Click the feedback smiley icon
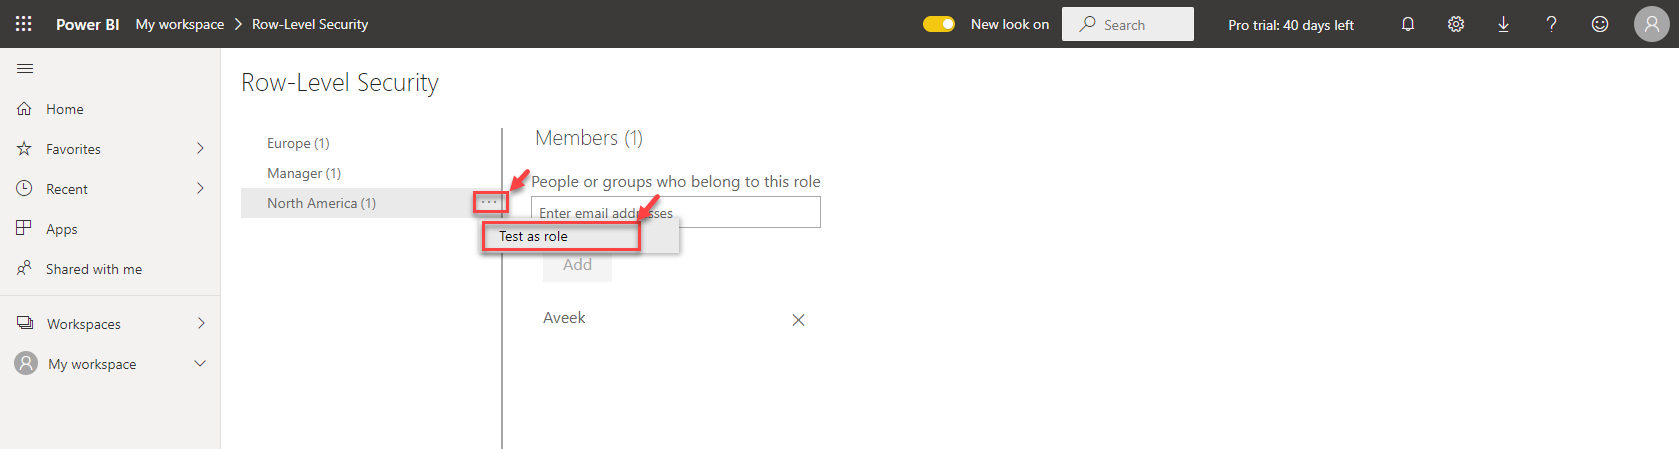Screen dimensions: 1679x449 [x=1600, y=24]
